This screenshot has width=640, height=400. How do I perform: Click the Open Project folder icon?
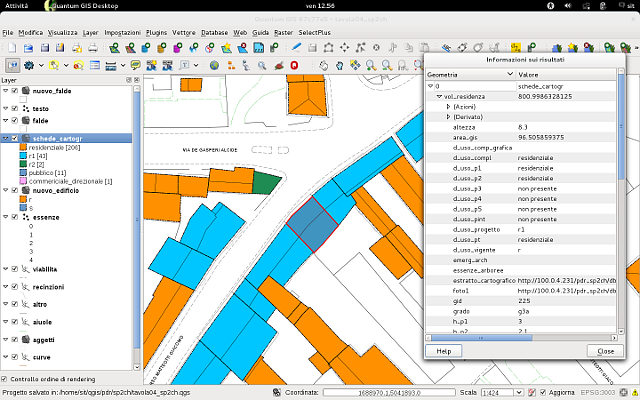click(x=26, y=47)
